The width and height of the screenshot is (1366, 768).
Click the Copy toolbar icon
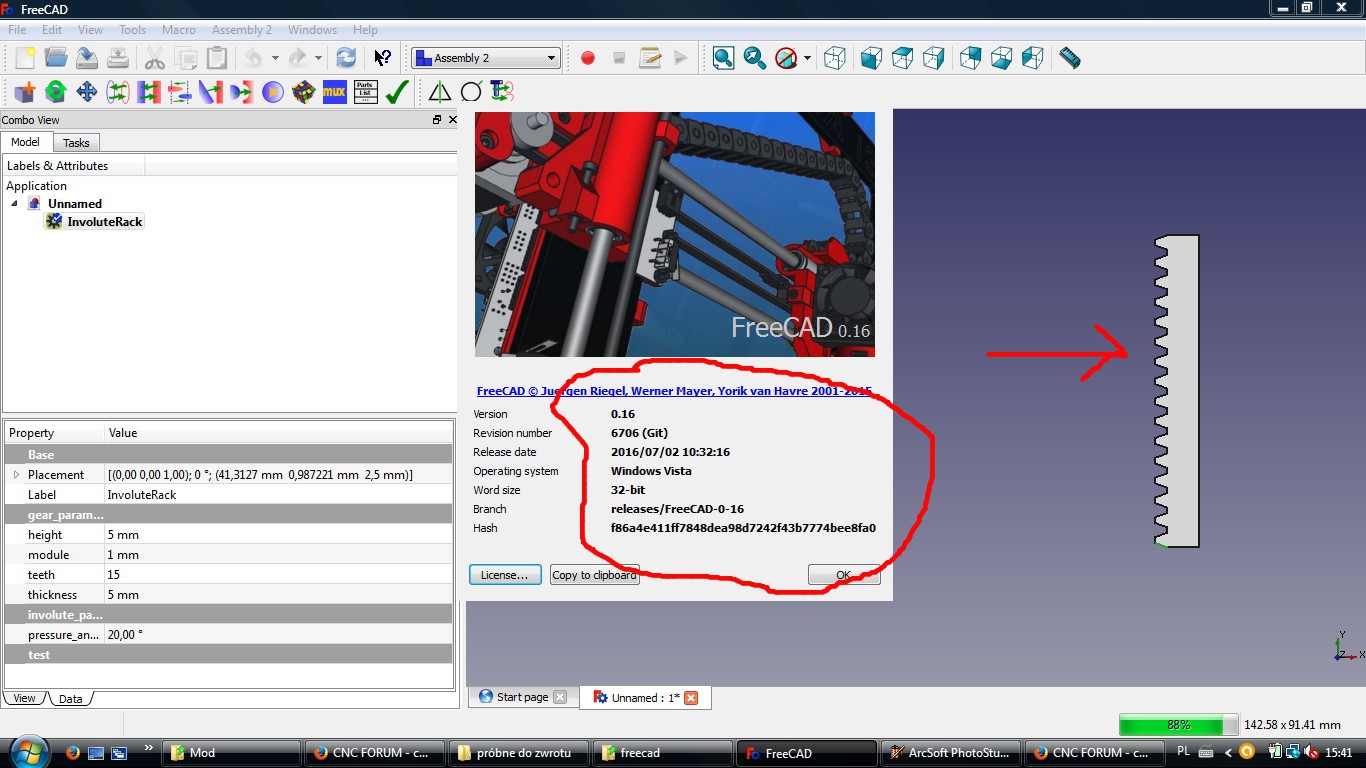tap(185, 58)
